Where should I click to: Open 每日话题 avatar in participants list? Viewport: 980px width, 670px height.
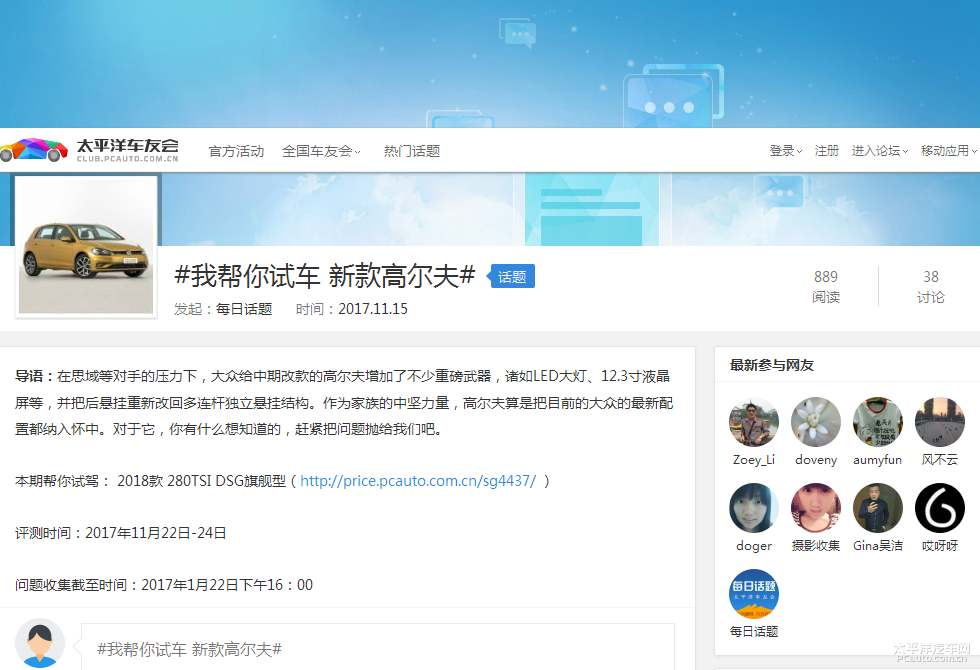[x=753, y=594]
